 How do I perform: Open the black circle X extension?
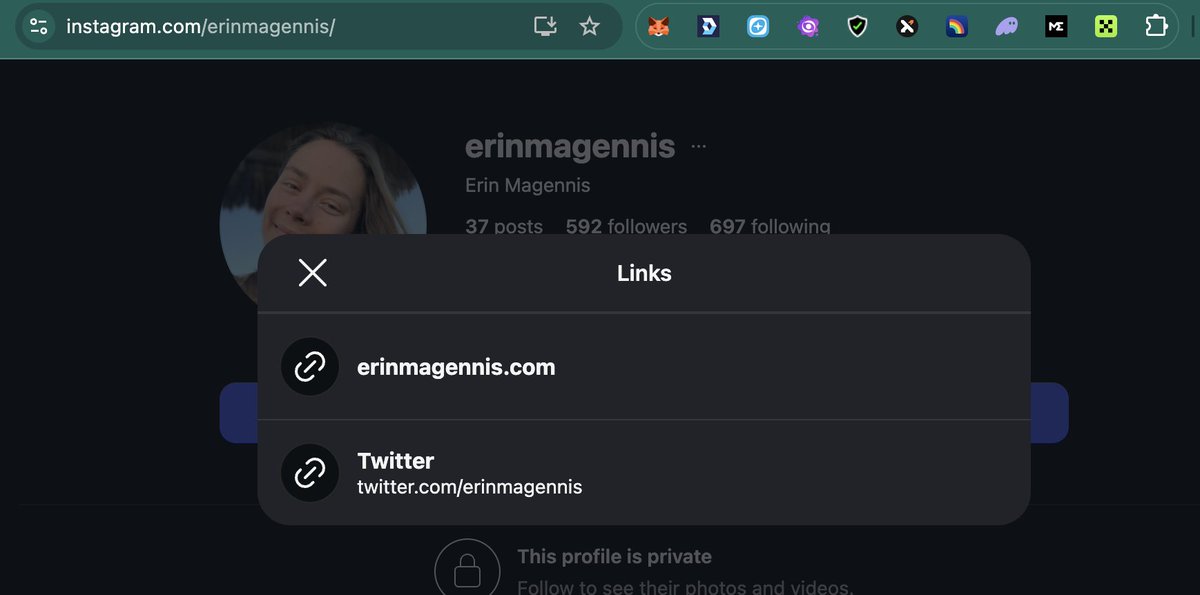pyautogui.click(x=907, y=27)
